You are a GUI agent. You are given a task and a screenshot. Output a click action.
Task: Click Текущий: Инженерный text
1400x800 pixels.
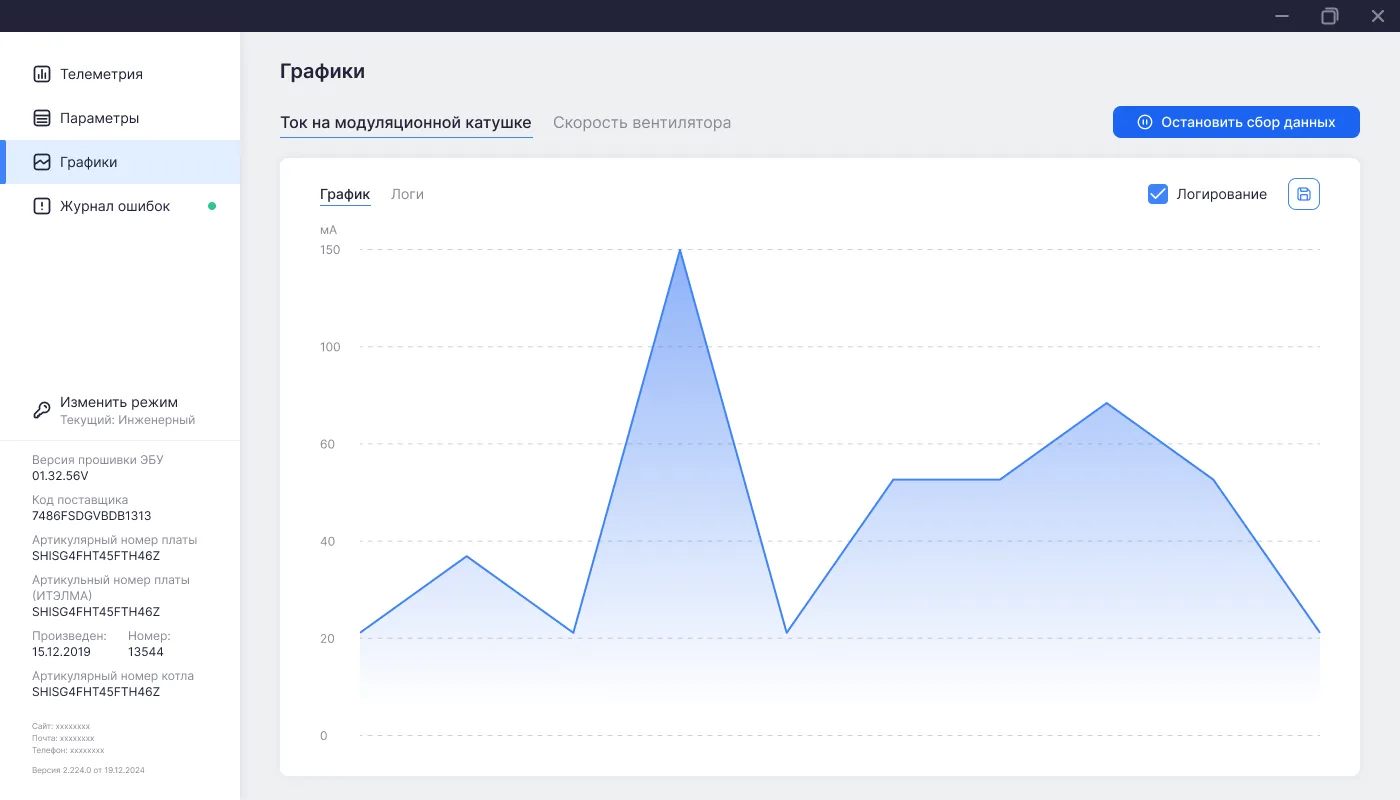[127, 421]
